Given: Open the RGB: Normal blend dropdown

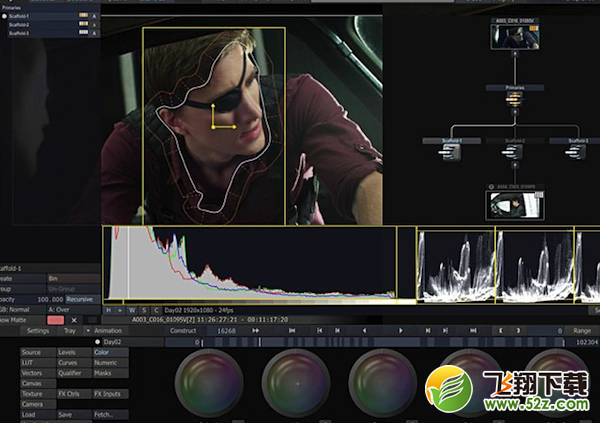Looking at the screenshot, I should [22, 309].
